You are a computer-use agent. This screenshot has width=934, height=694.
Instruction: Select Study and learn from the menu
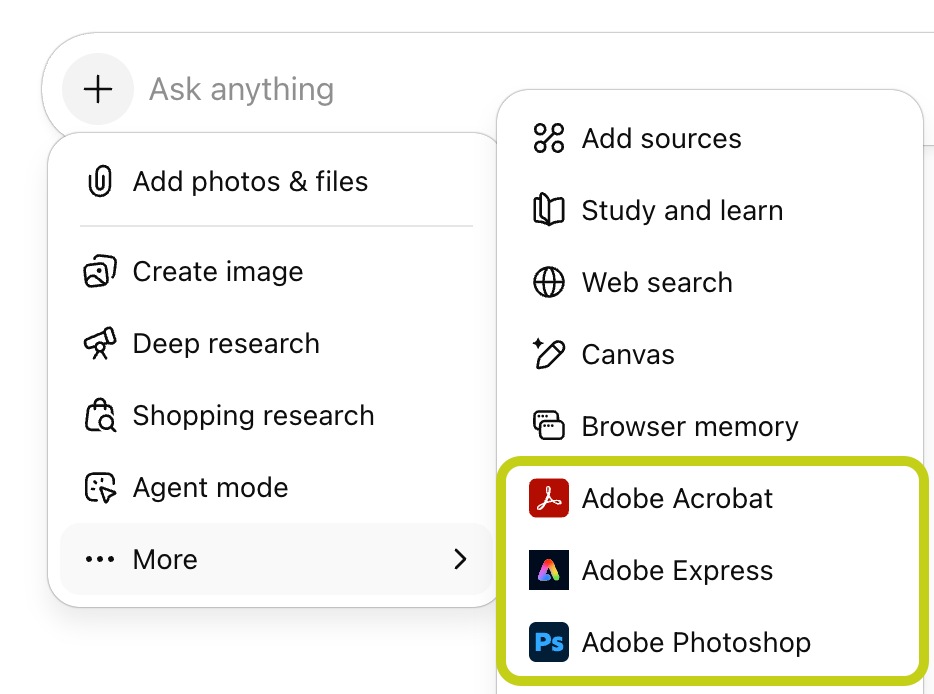tap(682, 210)
